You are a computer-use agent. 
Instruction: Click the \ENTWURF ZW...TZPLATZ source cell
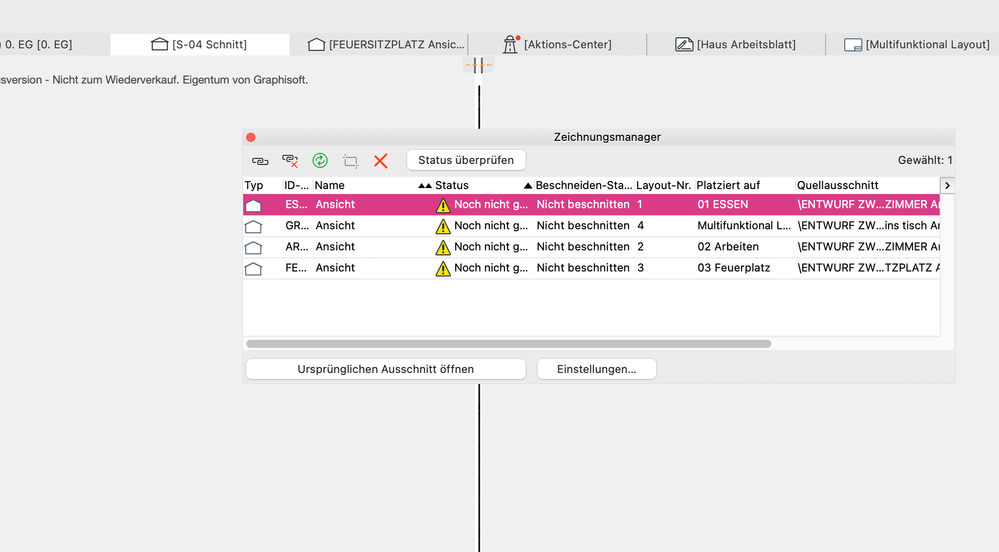coord(868,268)
